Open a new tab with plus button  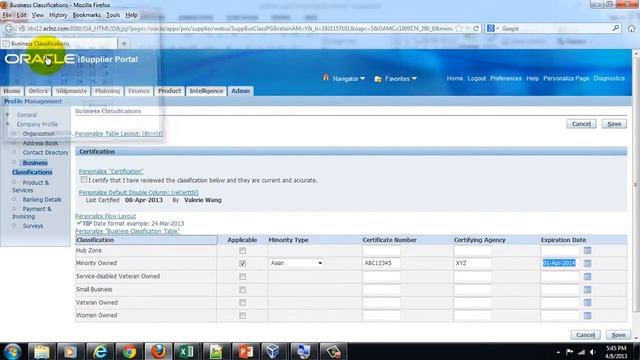pos(124,43)
